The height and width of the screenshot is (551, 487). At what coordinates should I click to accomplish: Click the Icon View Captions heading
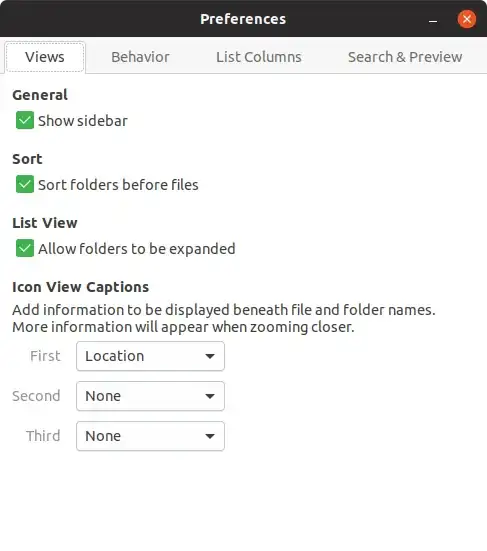80,287
